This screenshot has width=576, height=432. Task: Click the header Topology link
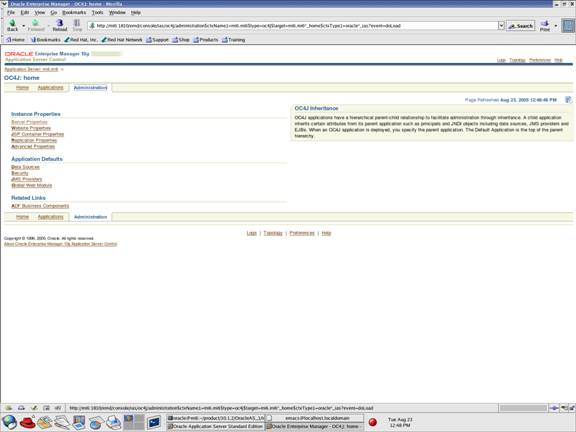517,60
